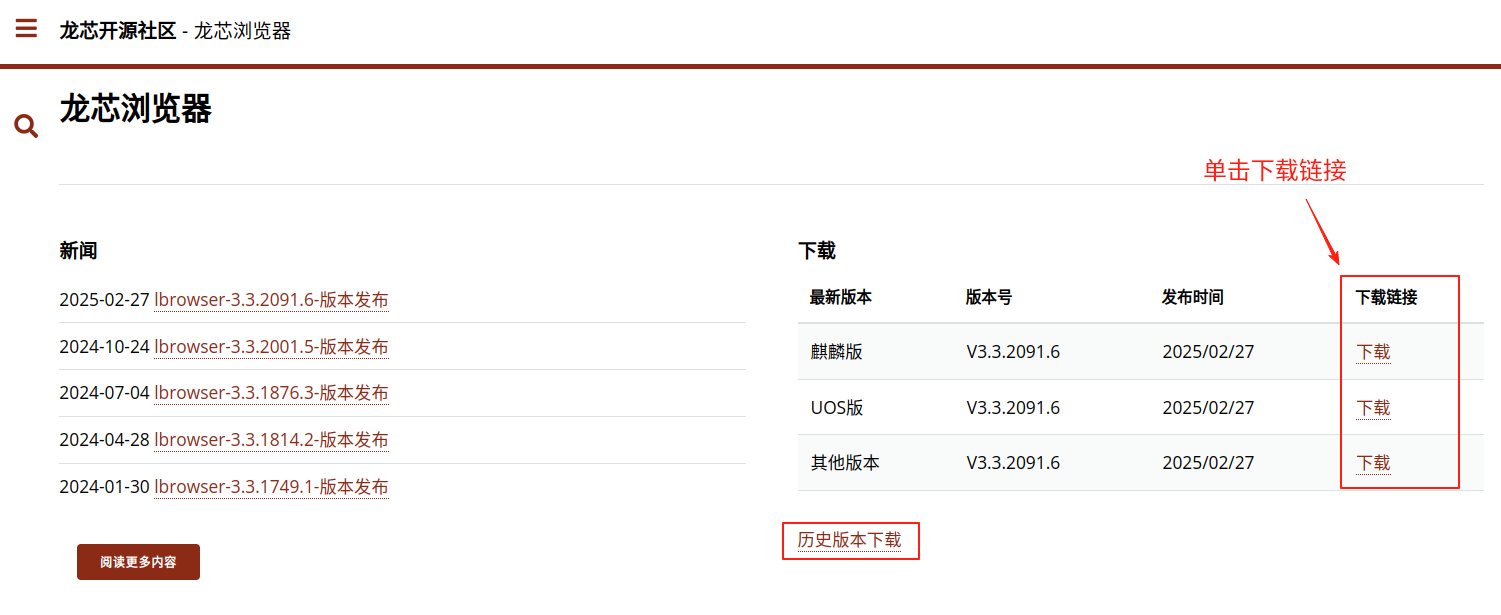Viewport: 1501px width, 615px height.
Task: Open the 历史版本下载 link
Action: click(849, 540)
